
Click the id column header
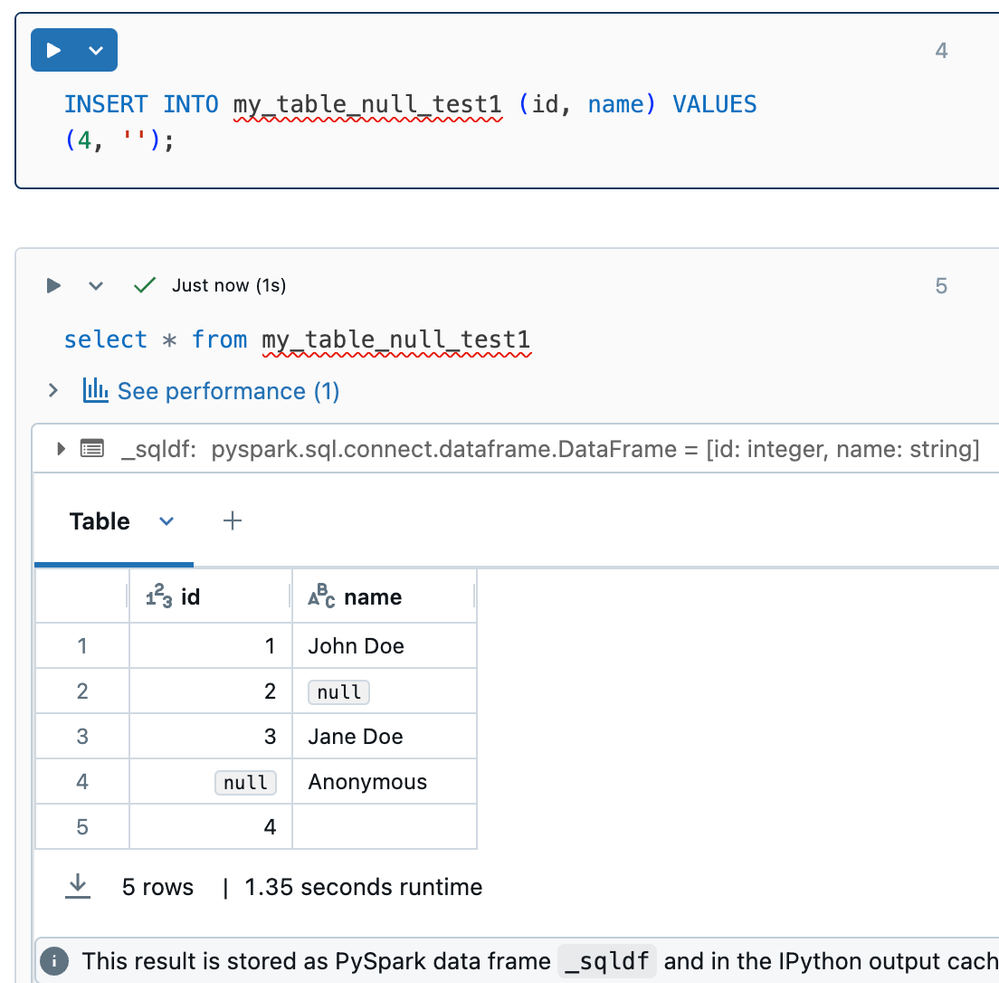[x=190, y=597]
